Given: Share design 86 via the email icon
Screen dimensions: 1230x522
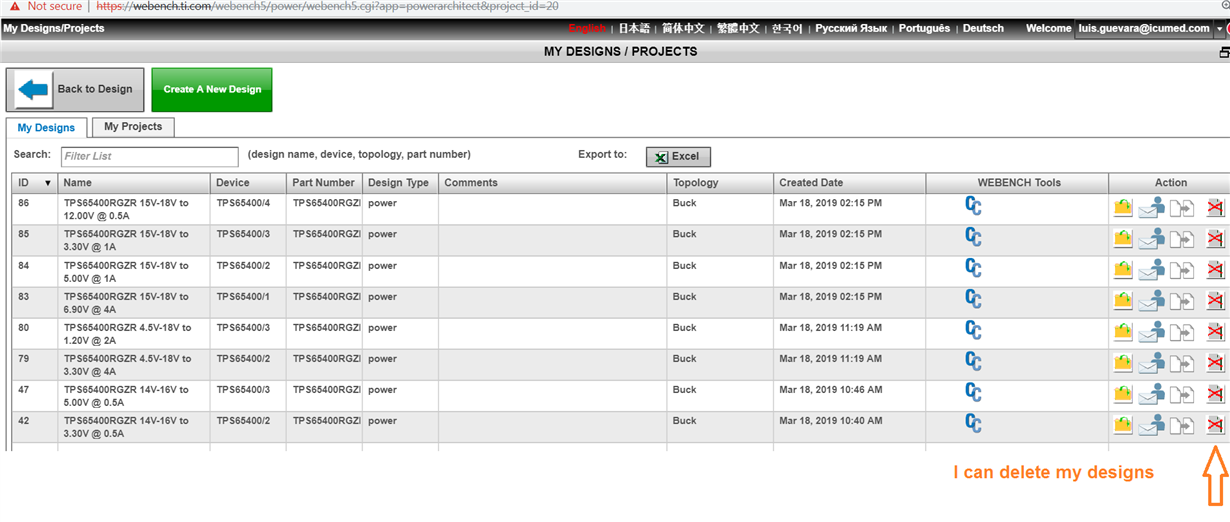Looking at the screenshot, I should tap(1153, 208).
